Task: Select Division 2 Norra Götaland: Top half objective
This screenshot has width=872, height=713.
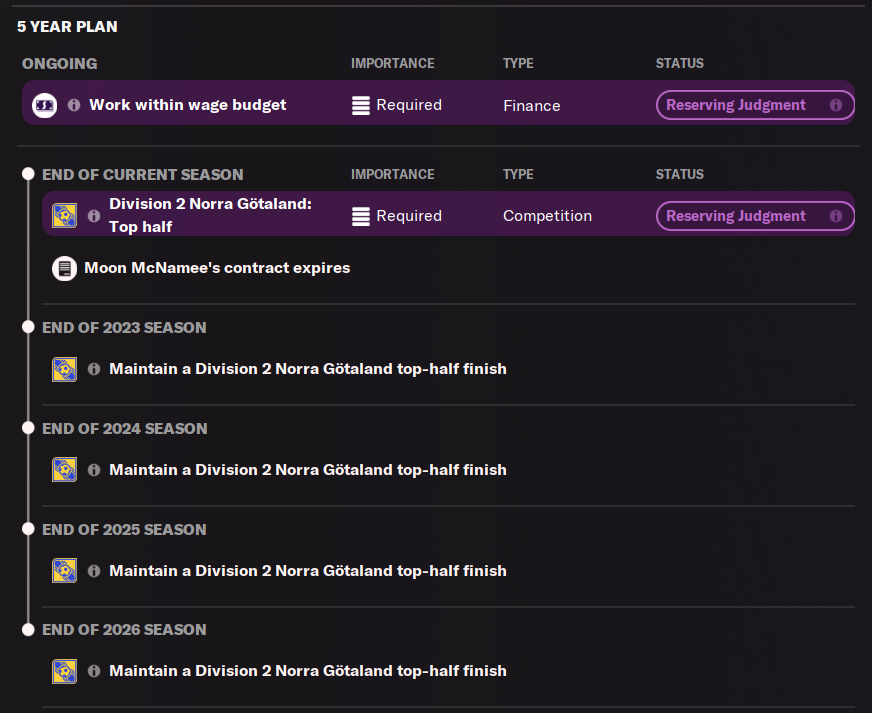Action: (x=211, y=215)
